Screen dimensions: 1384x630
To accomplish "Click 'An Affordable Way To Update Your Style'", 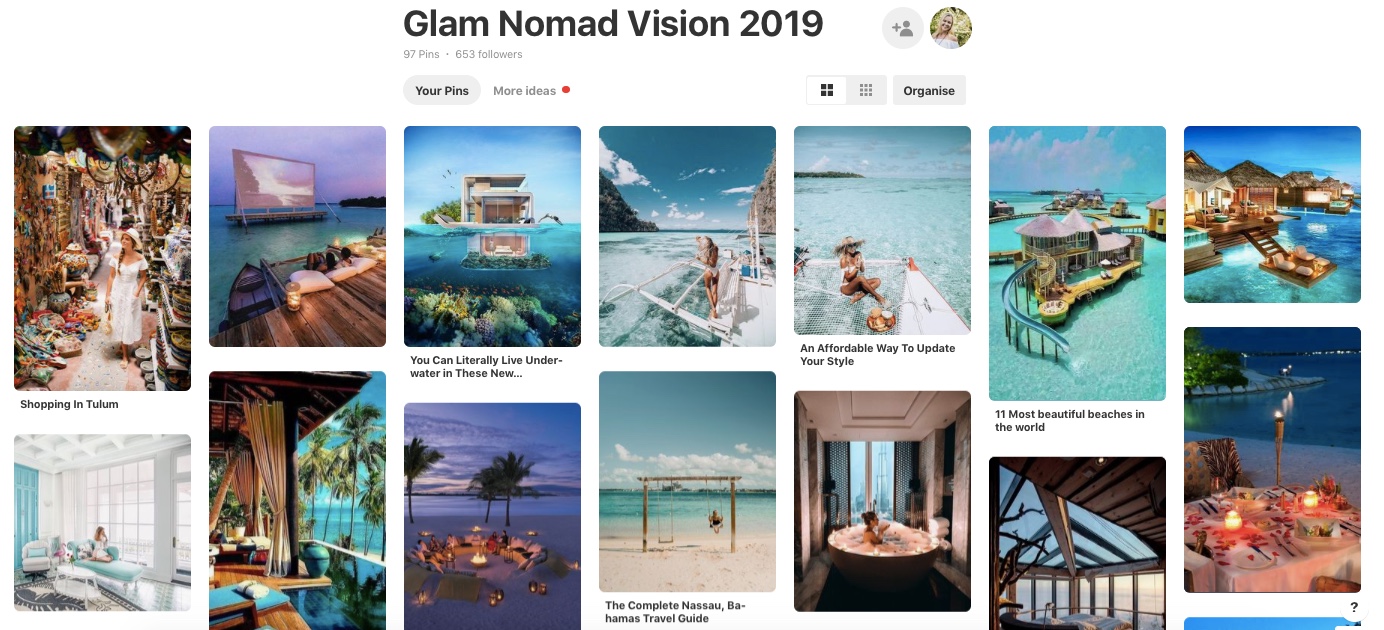I will (878, 355).
